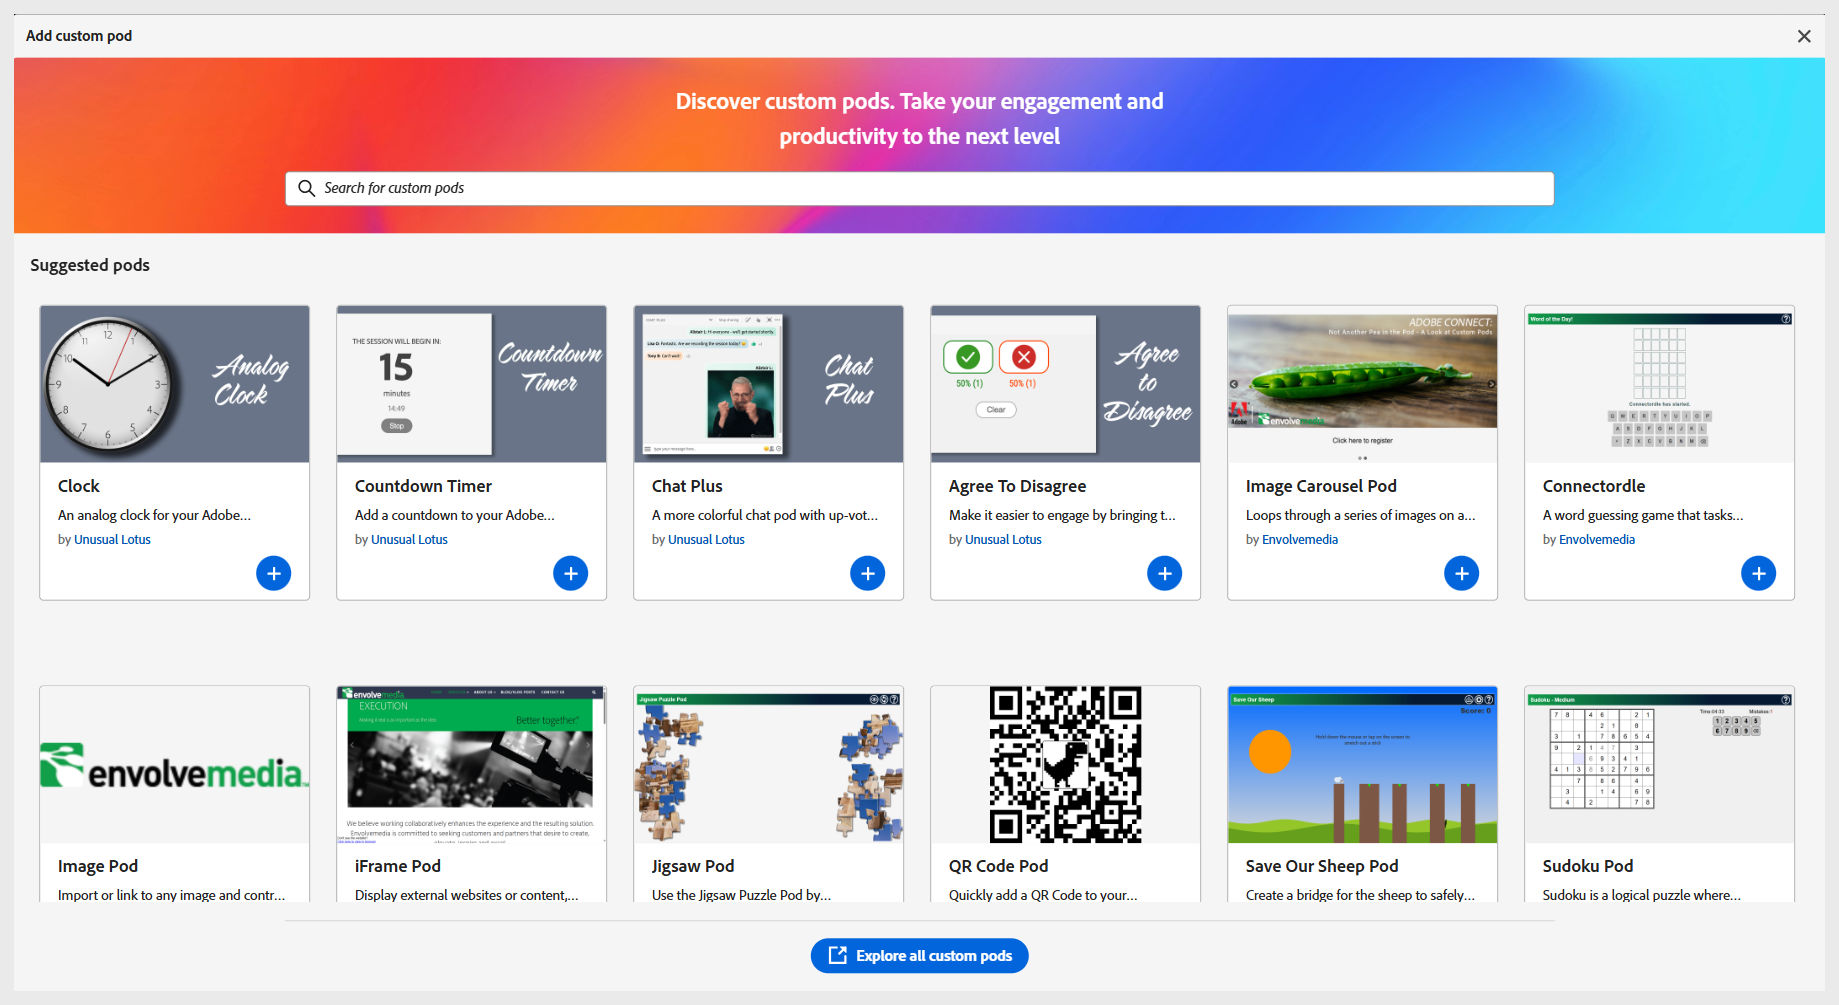Select the Sudoku grid thumbnail
Screen dimensions: 1839x1005
[1659, 764]
